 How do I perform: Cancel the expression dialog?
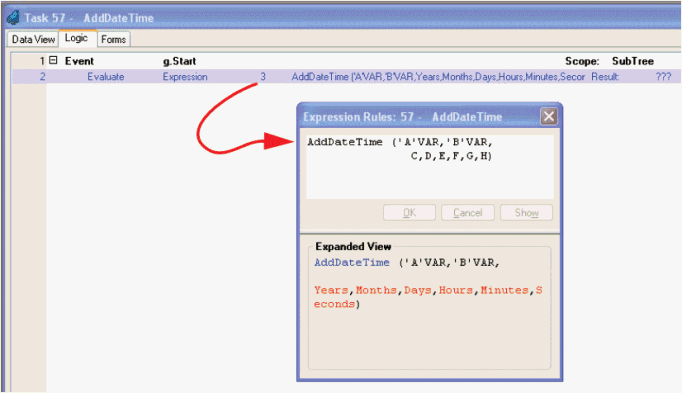pyautogui.click(x=468, y=213)
